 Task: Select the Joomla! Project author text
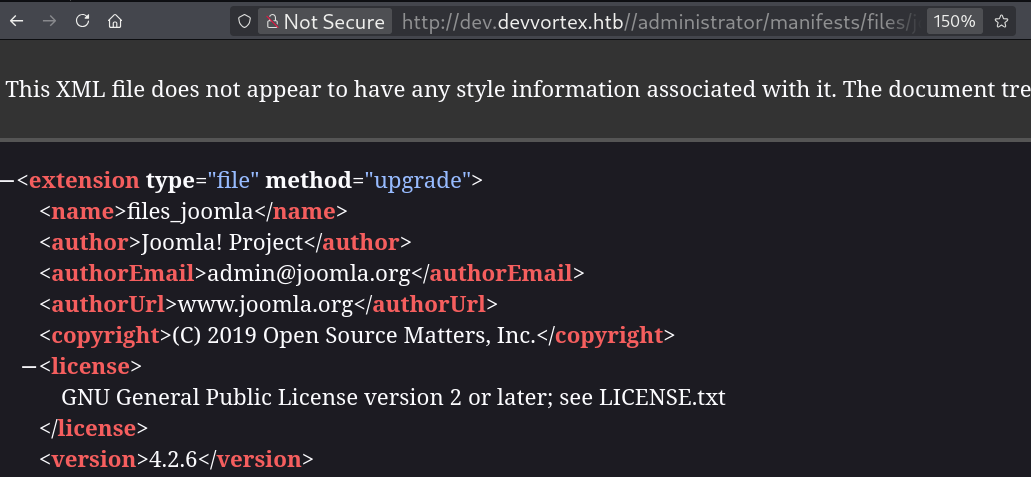coord(222,243)
